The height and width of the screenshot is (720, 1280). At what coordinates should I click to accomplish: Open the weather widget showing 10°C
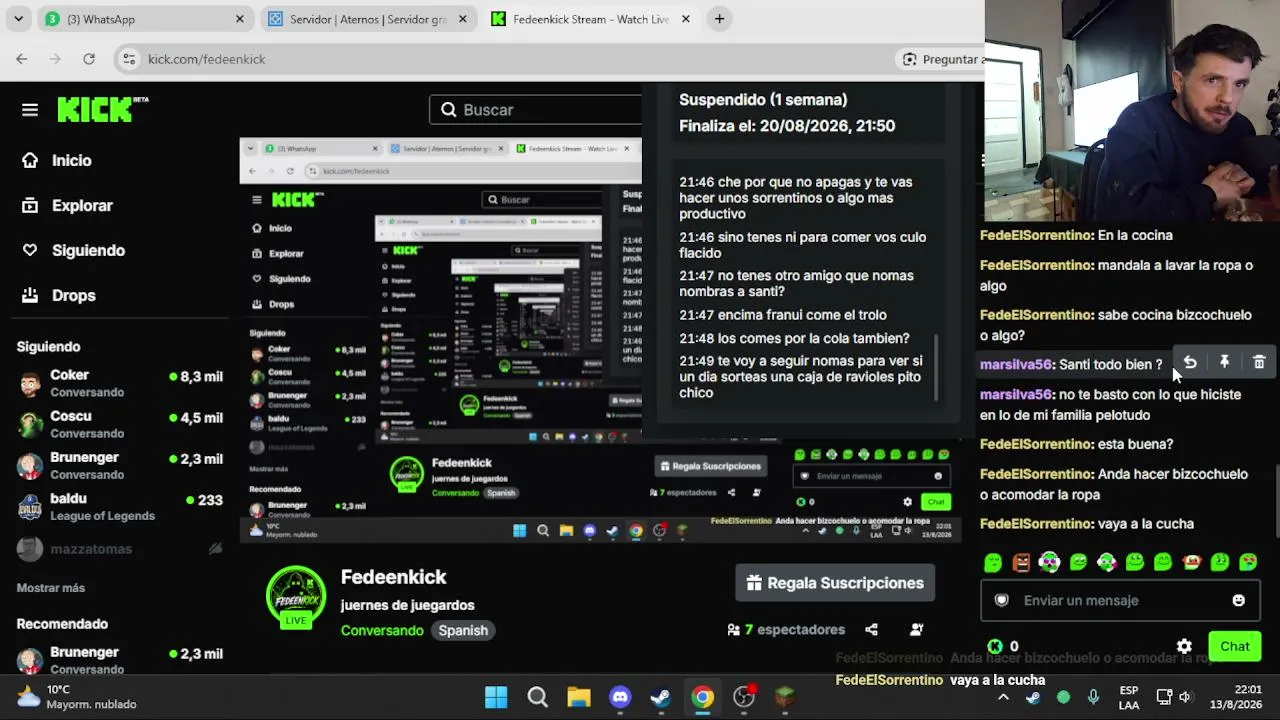[x=78, y=697]
